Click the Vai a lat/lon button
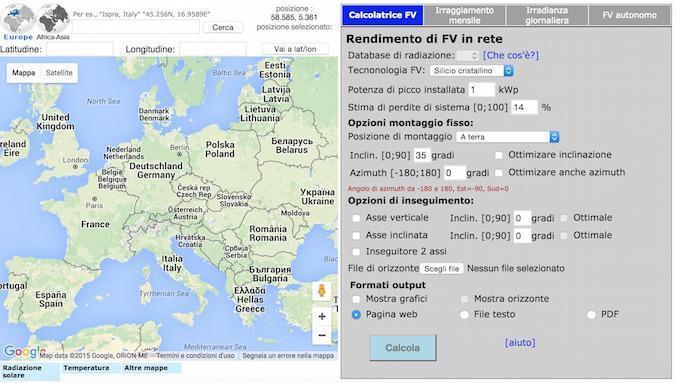The image size is (676, 383). coord(295,49)
